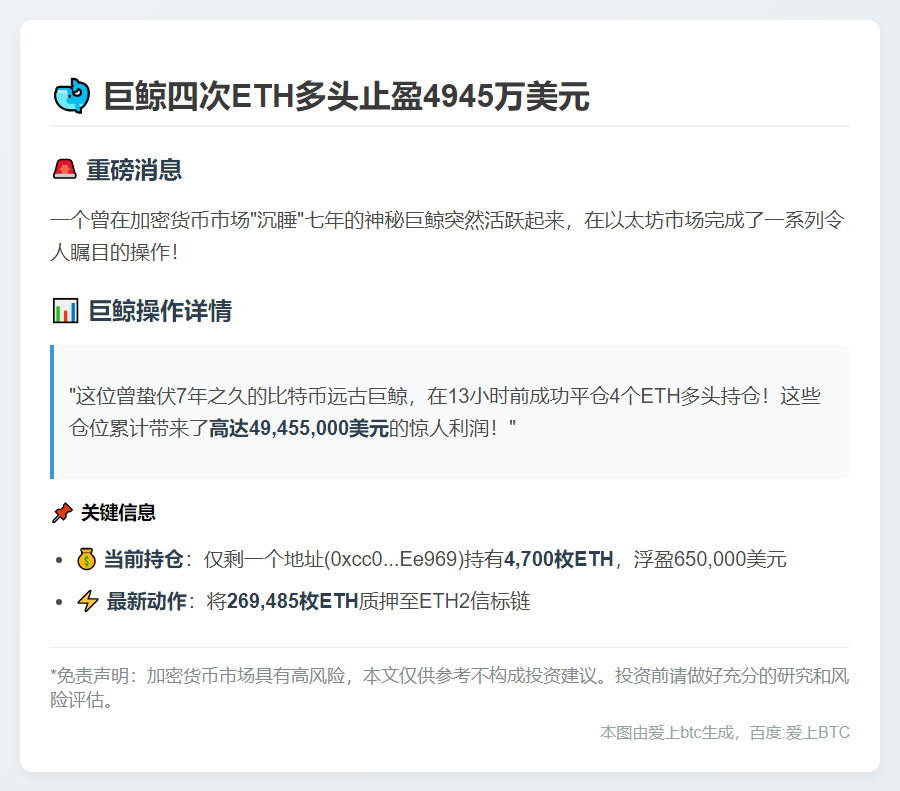Screen dimensions: 900x791
Task: Select the bar chart icon beside 巨鲸操作详情
Action: tap(64, 311)
